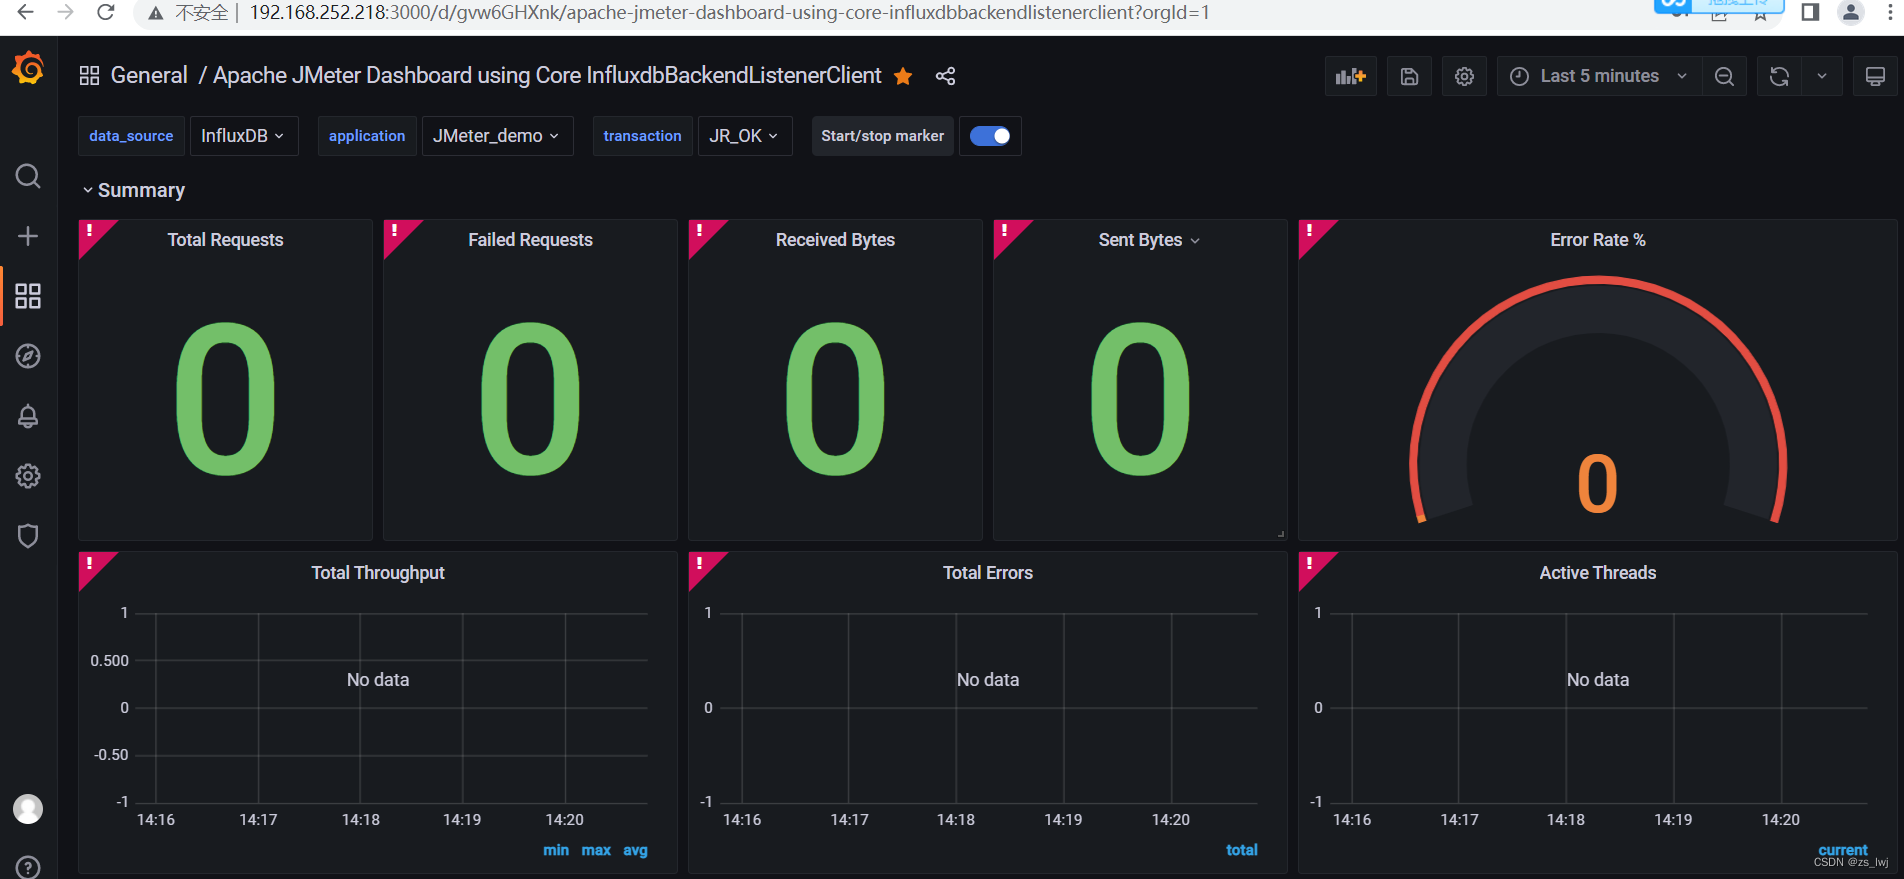Click the data_source variable label
The height and width of the screenshot is (879, 1904).
tap(131, 136)
